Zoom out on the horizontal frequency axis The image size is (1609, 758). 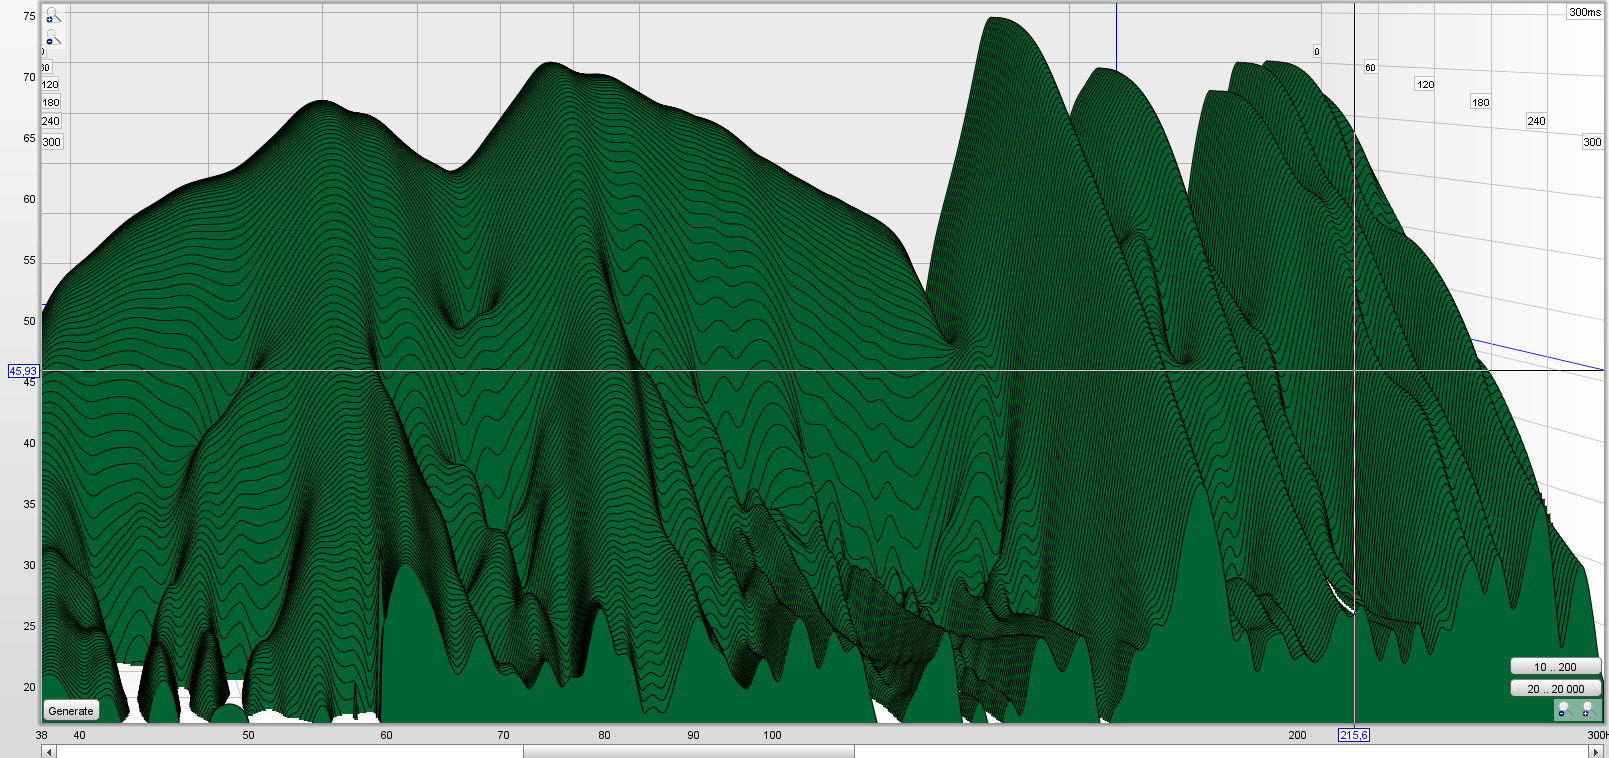click(x=1563, y=709)
